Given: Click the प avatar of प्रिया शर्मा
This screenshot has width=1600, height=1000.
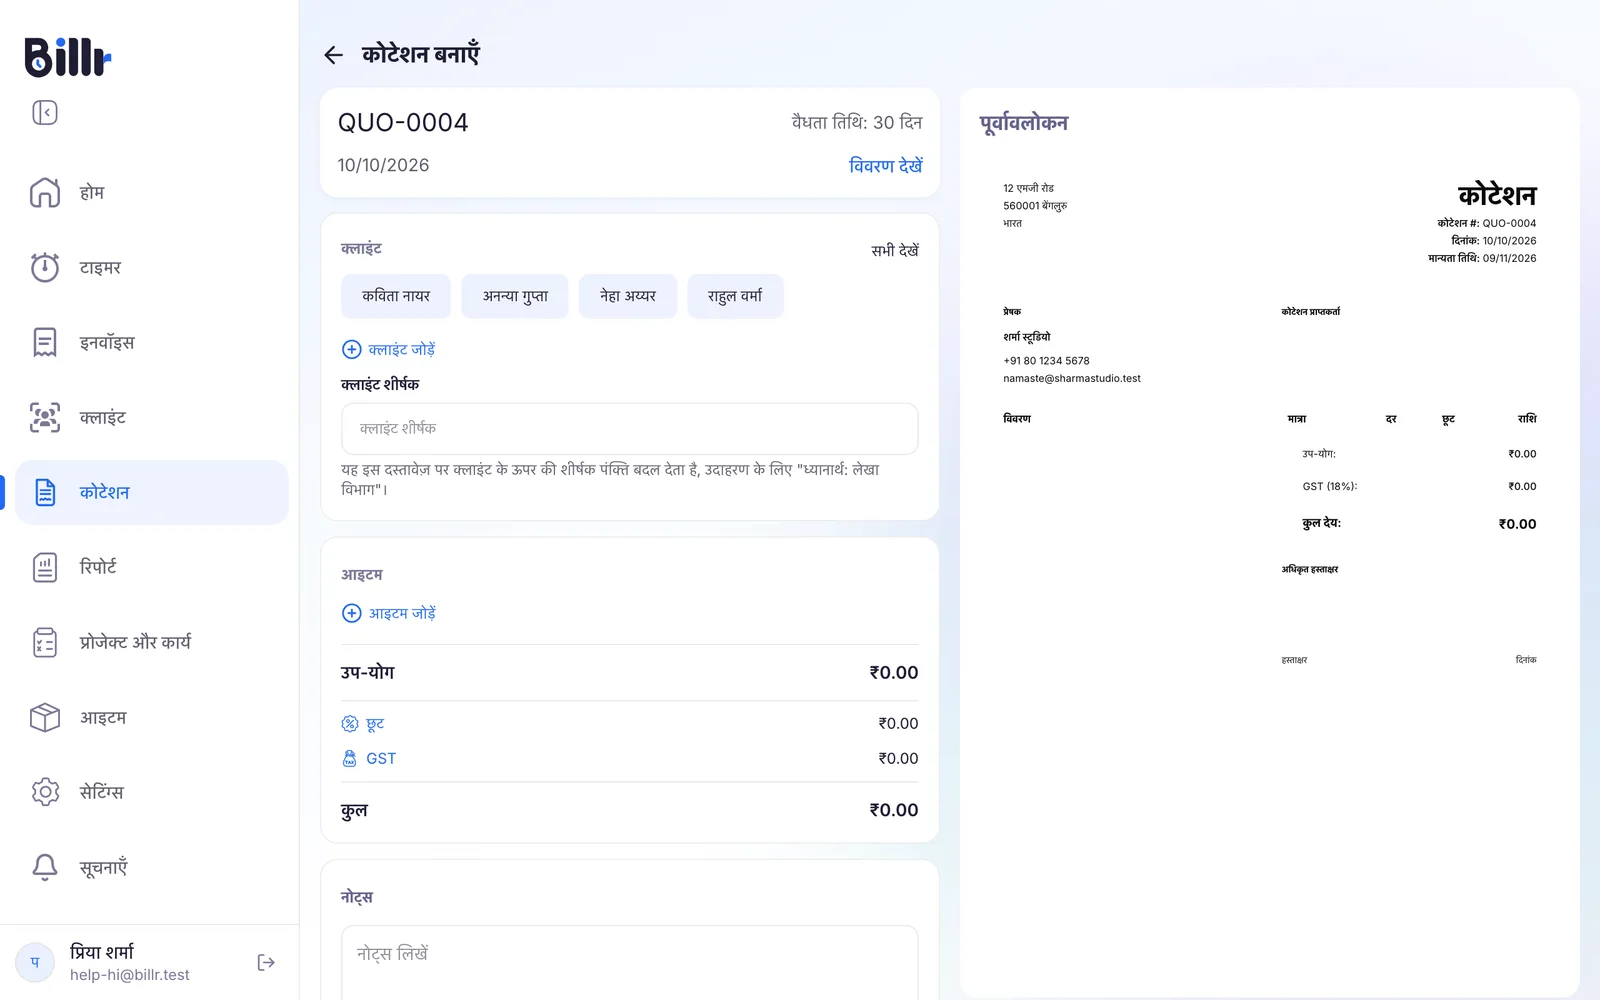Looking at the screenshot, I should 35,962.
